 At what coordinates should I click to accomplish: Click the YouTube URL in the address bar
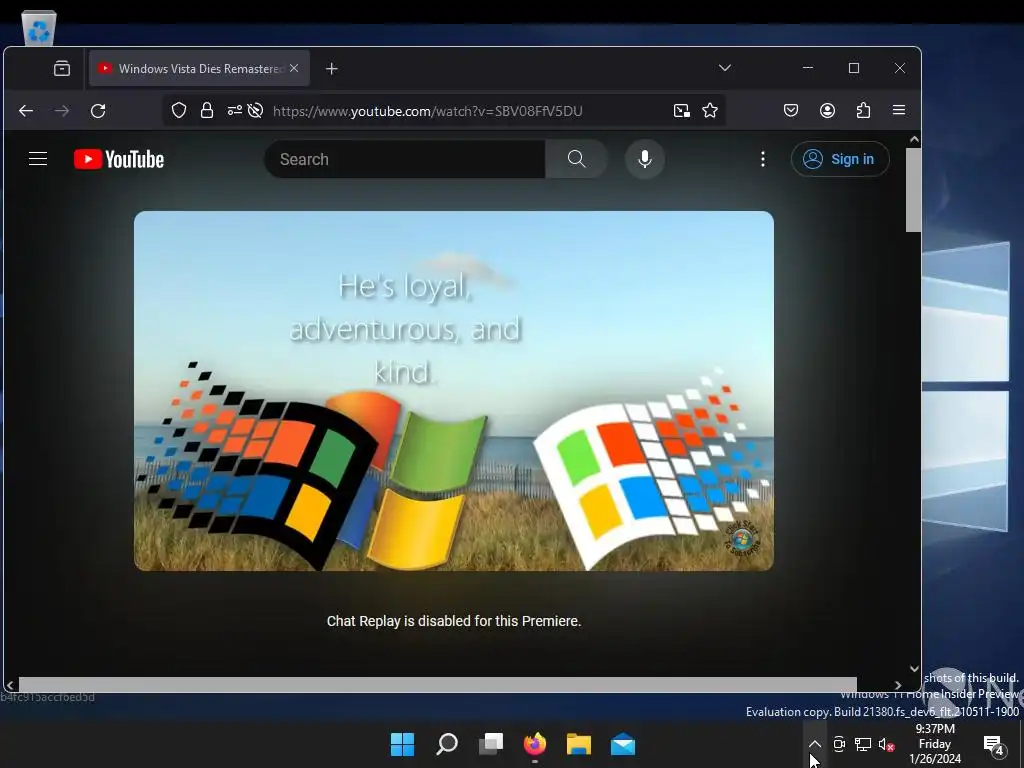[428, 111]
